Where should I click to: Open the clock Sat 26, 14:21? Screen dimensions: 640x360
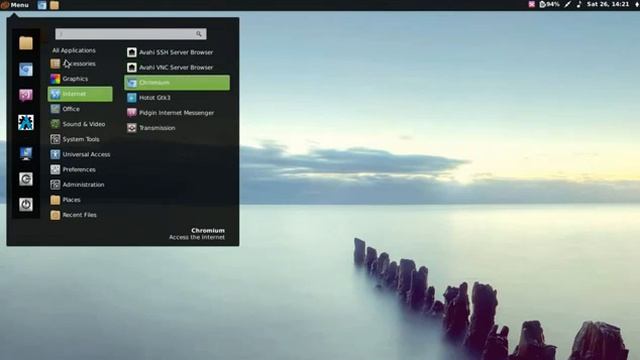coord(608,4)
